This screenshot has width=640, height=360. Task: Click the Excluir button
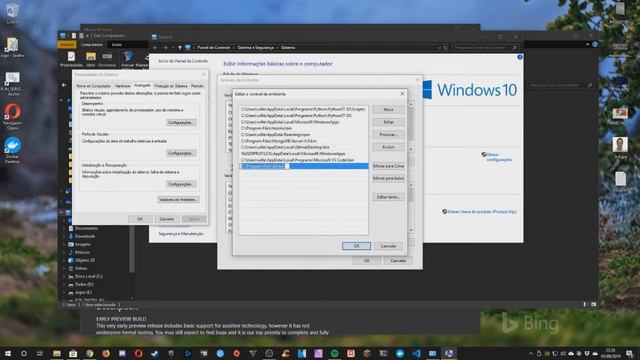click(388, 147)
